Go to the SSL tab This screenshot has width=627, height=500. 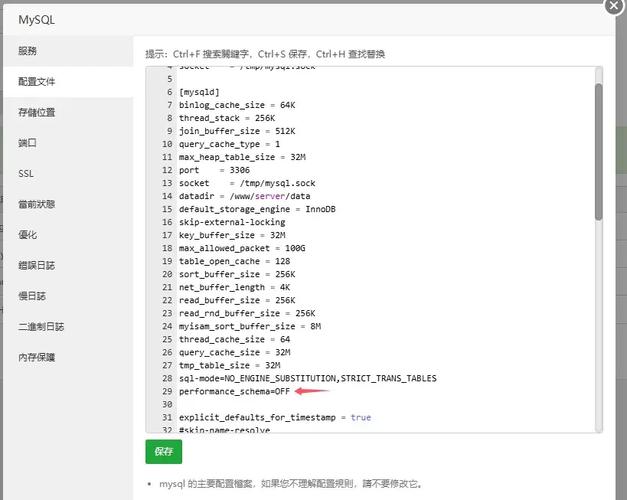[68, 174]
